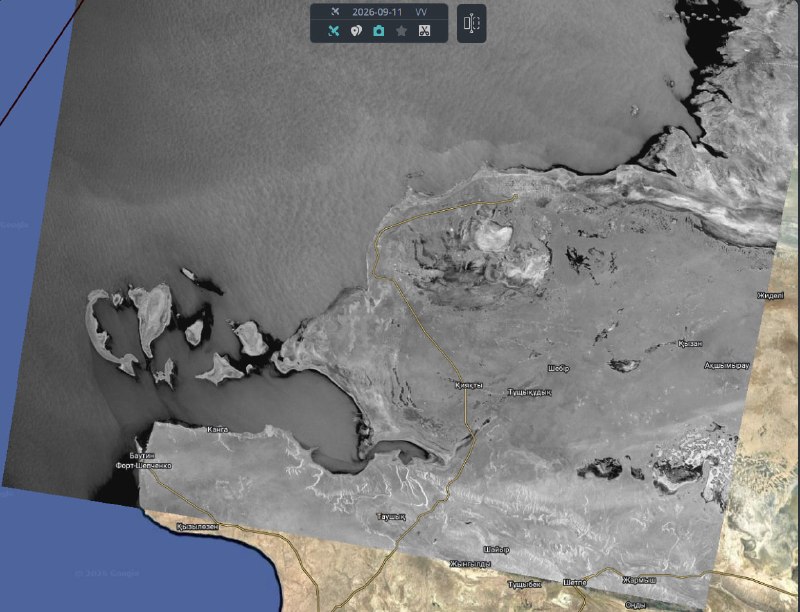800x612 pixels.
Task: Click the Таушық place label
Action: [x=391, y=517]
